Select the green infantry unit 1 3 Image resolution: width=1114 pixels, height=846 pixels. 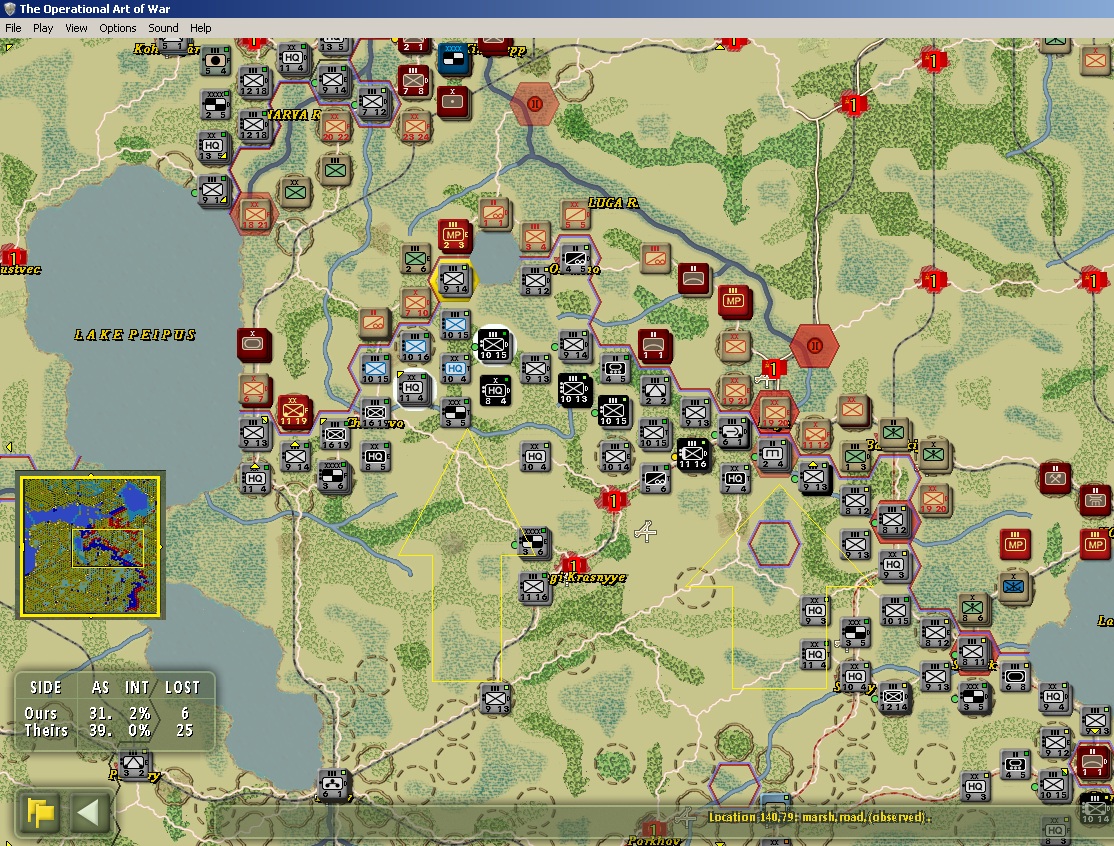pos(855,456)
